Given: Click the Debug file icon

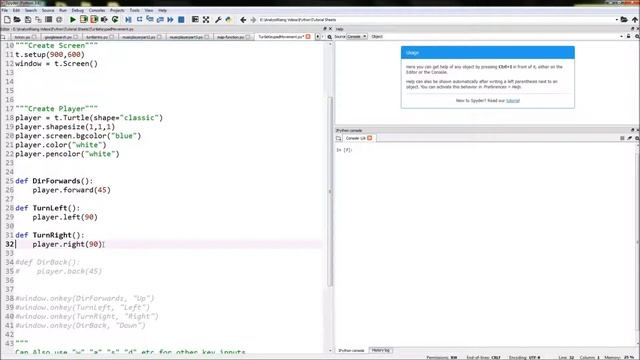Looking at the screenshot, I should pyautogui.click(x=129, y=20).
